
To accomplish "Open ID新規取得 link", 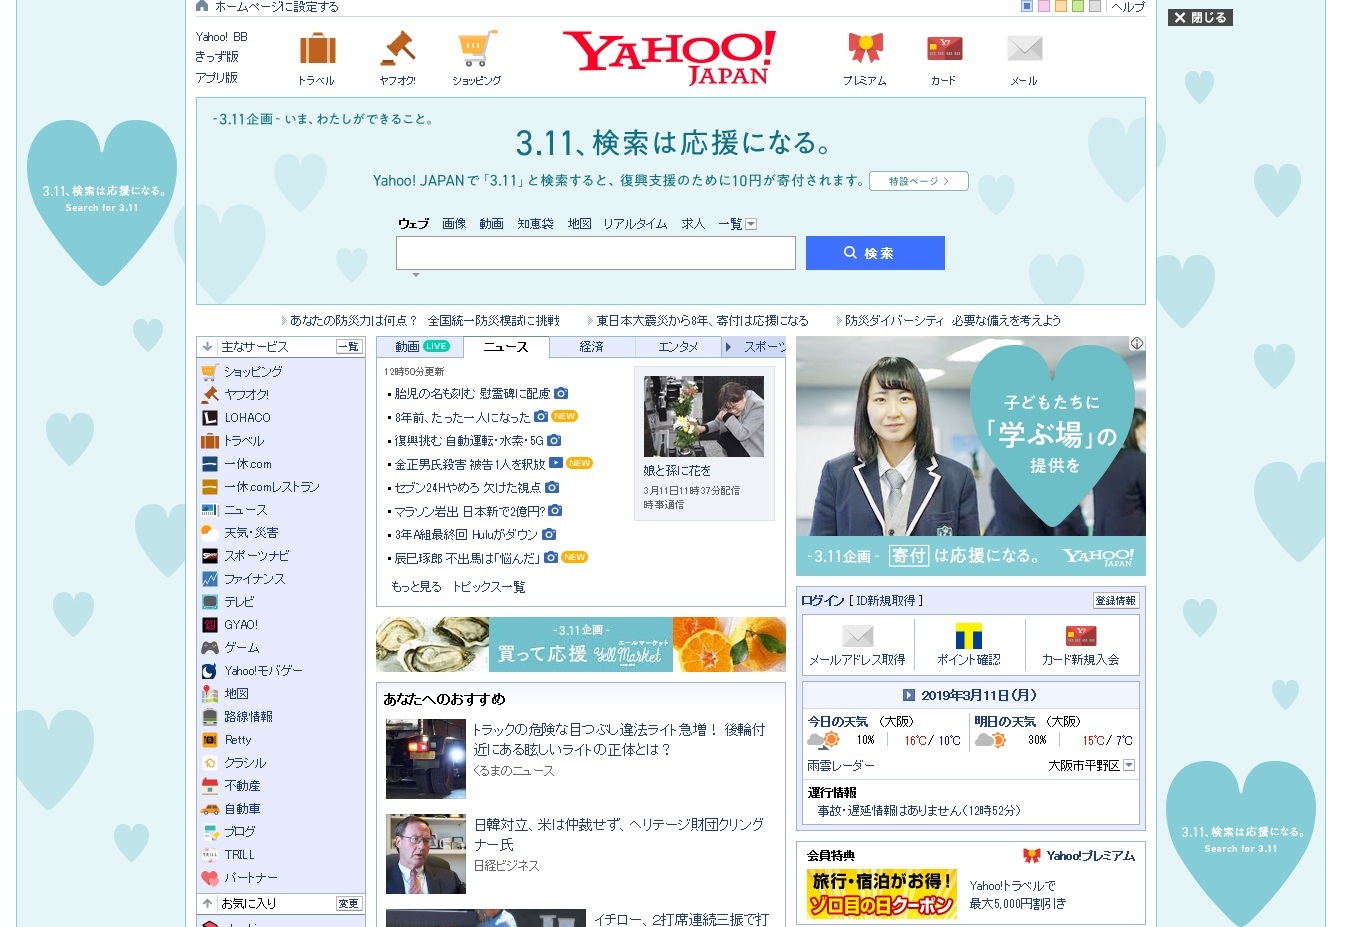I will pyautogui.click(x=886, y=601).
